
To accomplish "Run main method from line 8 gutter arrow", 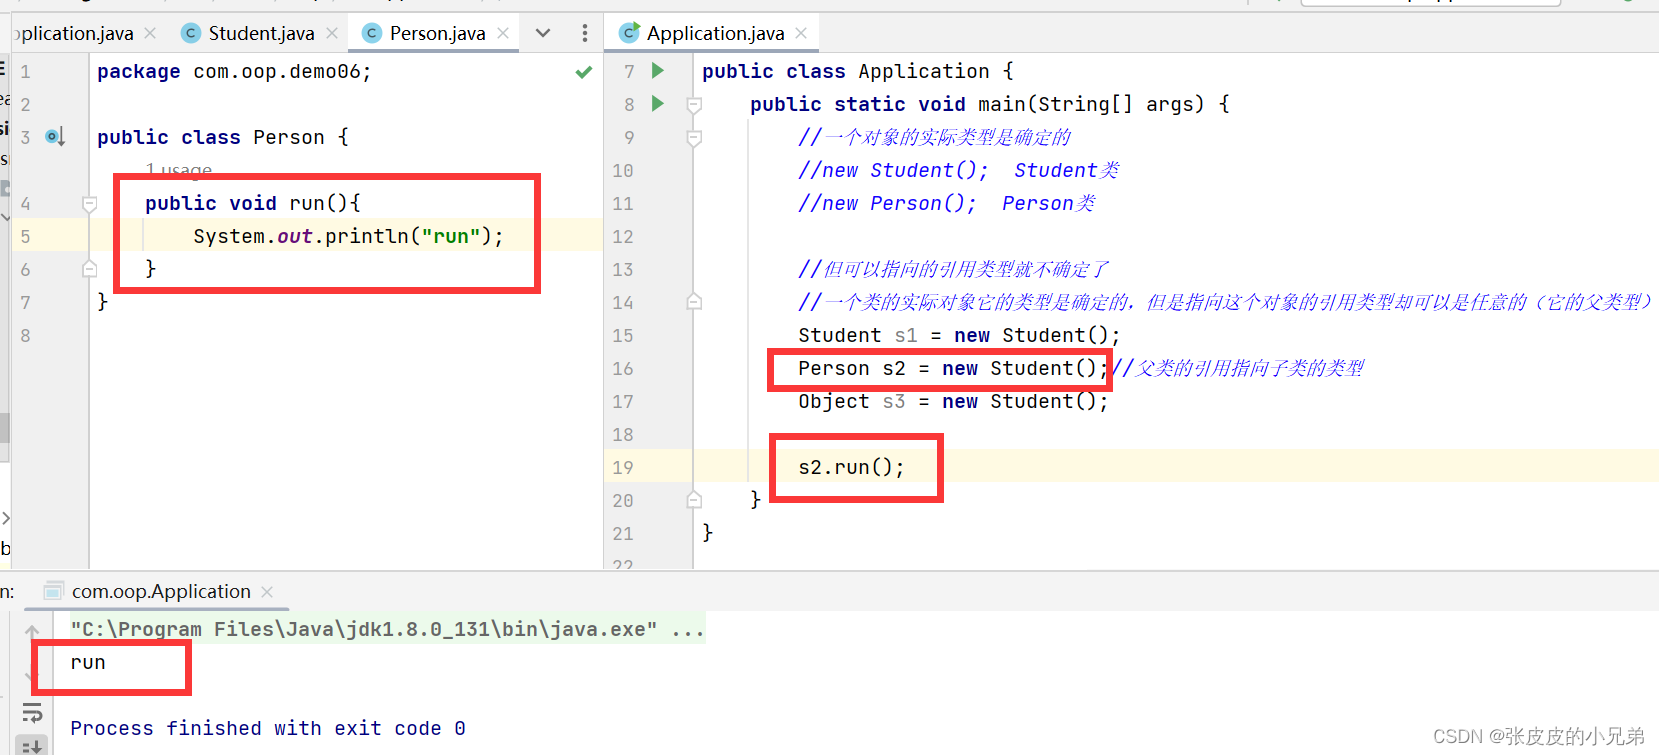I will 658,104.
